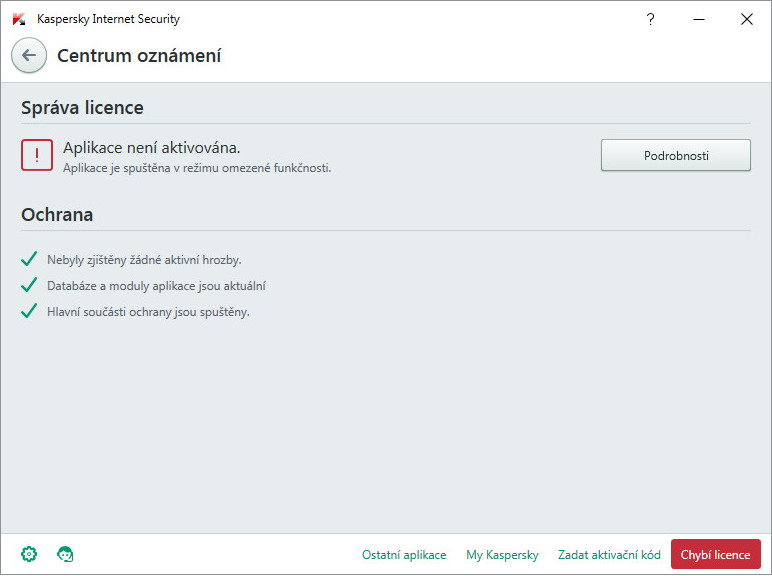
Task: Click the 'Aplikace není aktivována' message
Action: [152, 148]
